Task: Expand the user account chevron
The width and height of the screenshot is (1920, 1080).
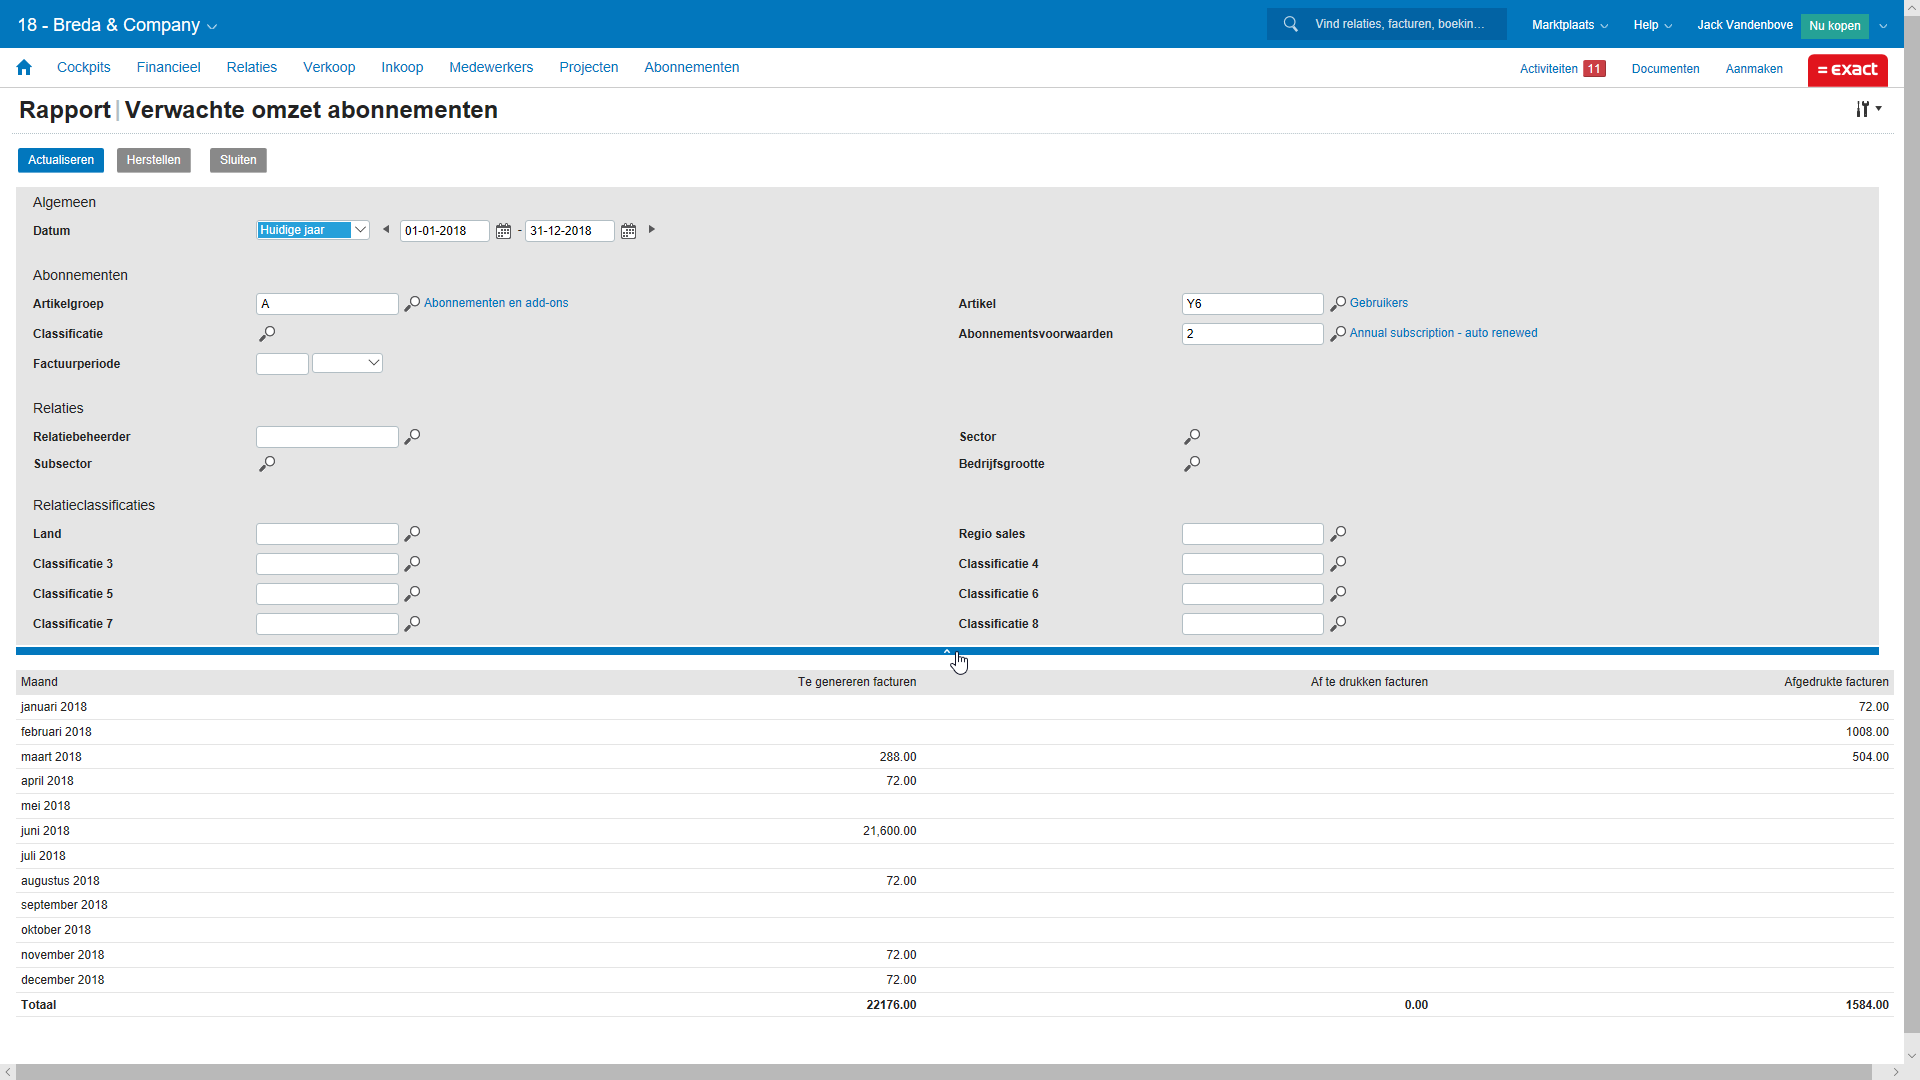Action: (1883, 26)
